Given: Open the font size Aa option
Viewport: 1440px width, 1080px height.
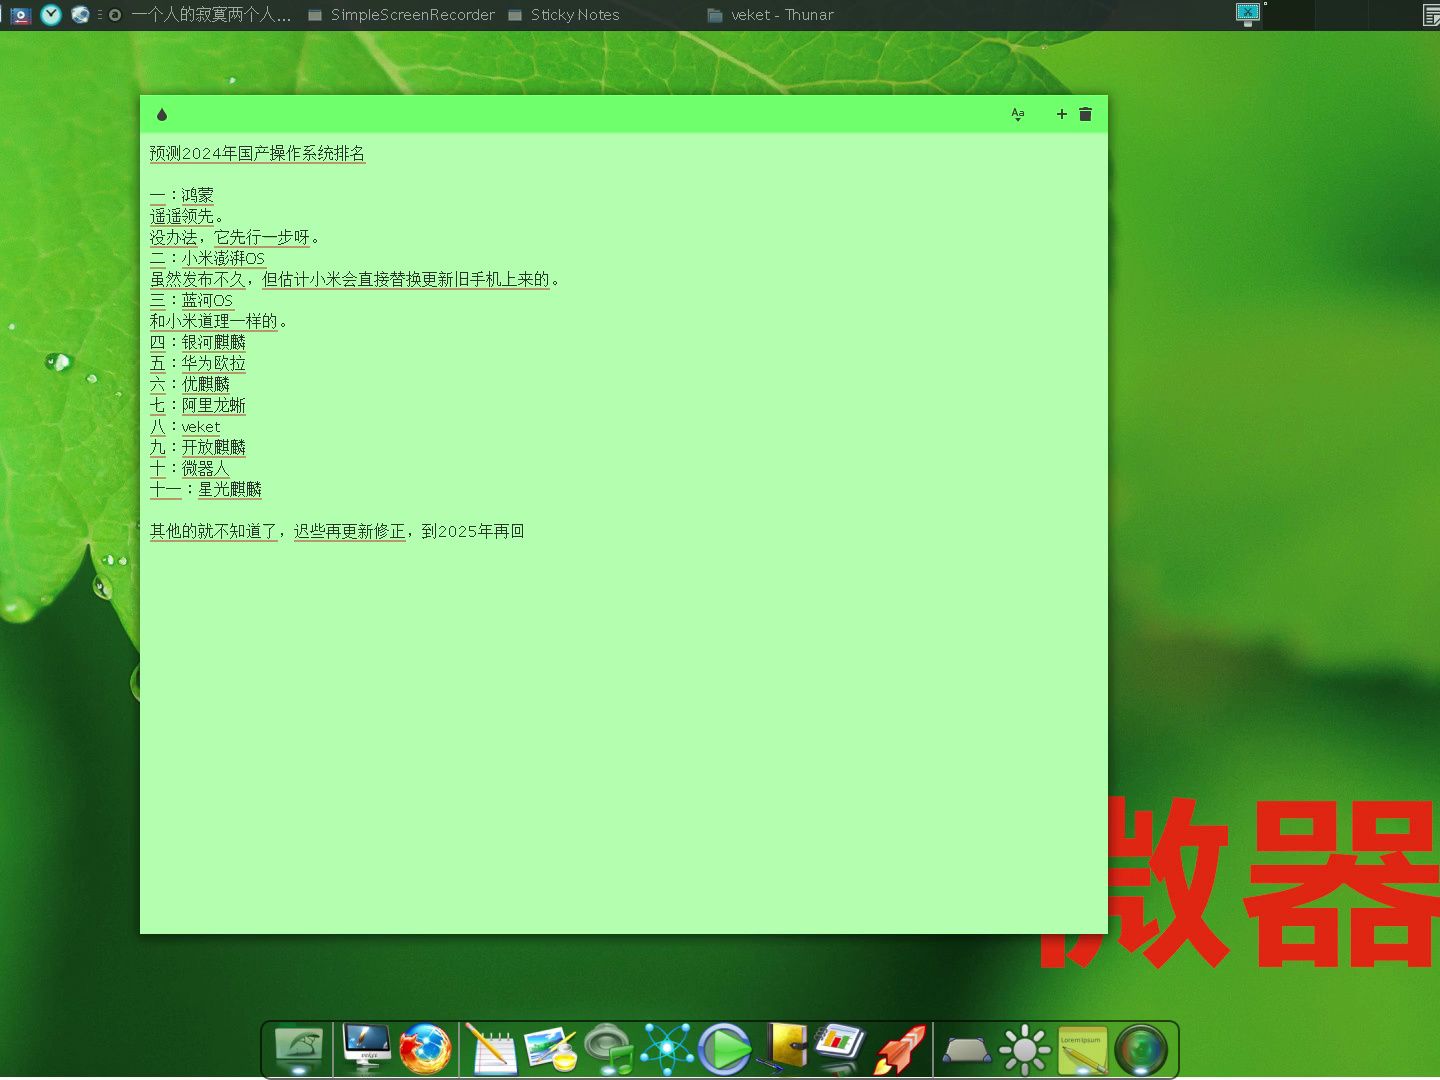Looking at the screenshot, I should click(1018, 114).
